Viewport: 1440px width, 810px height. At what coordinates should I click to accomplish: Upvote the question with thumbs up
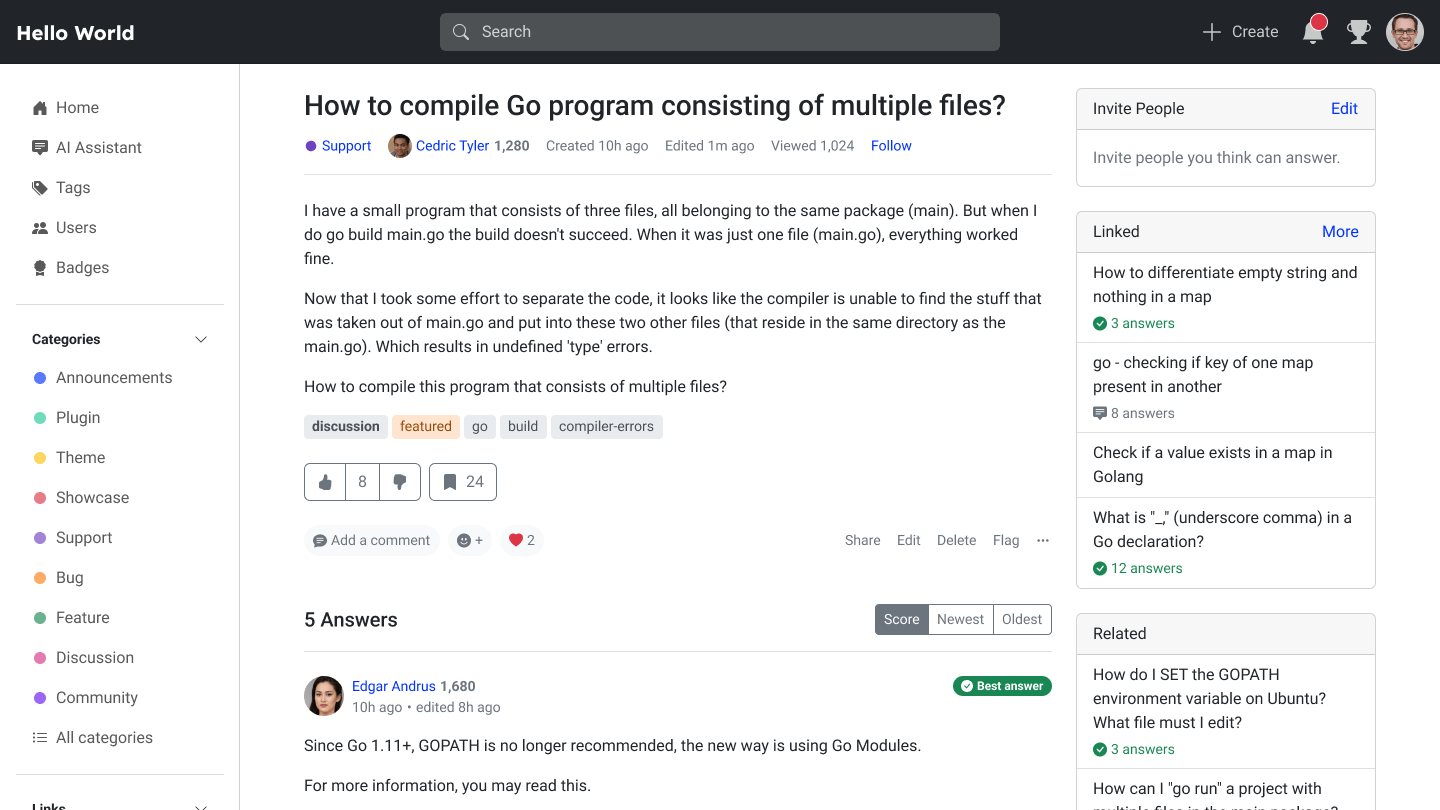(325, 482)
